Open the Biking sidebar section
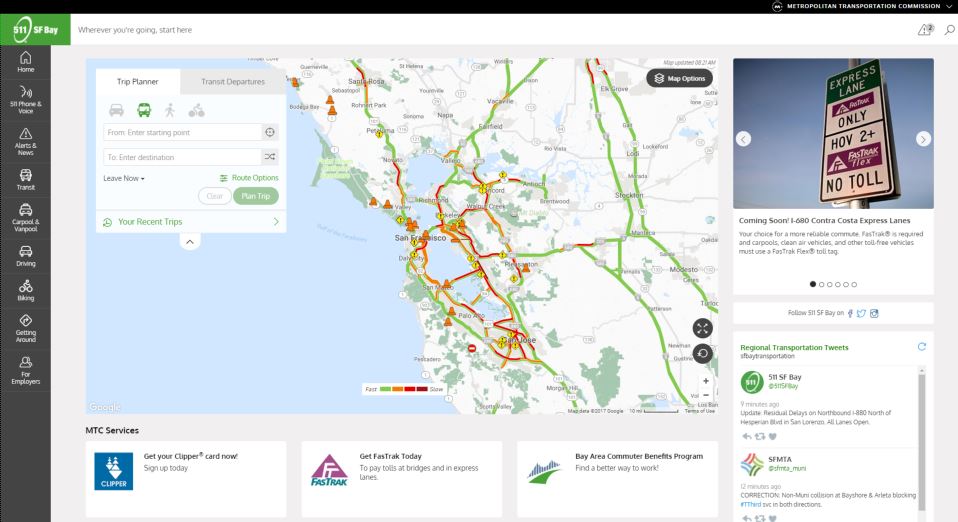The image size is (958, 522). [x=25, y=290]
